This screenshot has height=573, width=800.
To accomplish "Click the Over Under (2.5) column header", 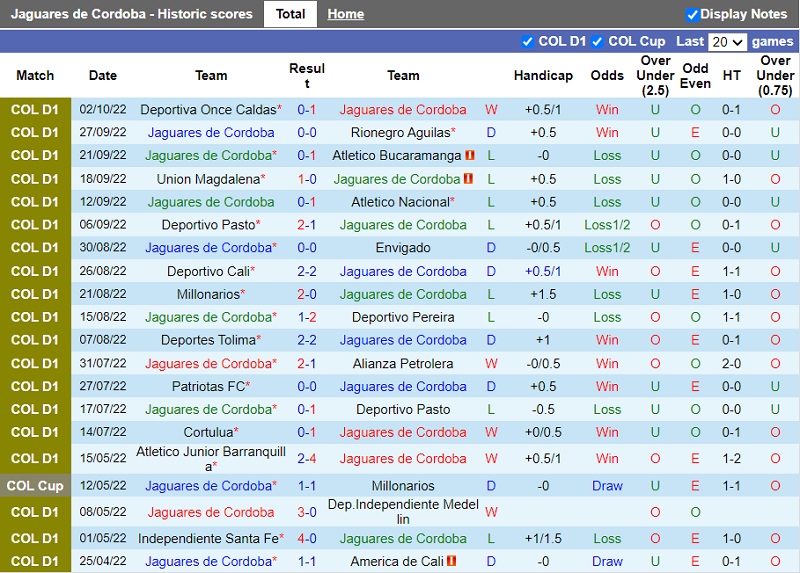I will (x=655, y=76).
